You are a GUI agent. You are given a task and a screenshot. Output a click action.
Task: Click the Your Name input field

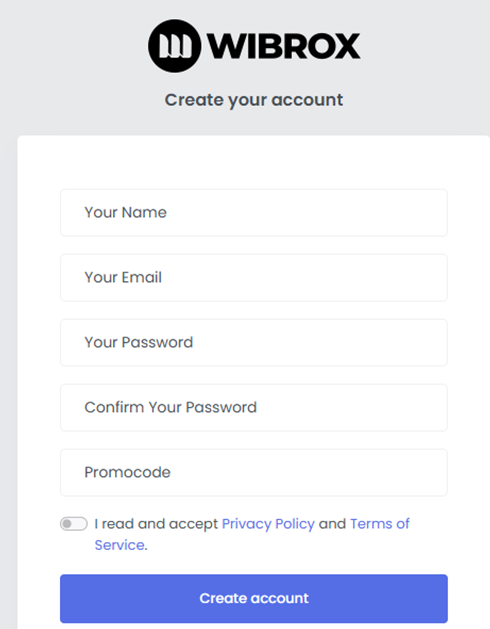click(x=254, y=213)
